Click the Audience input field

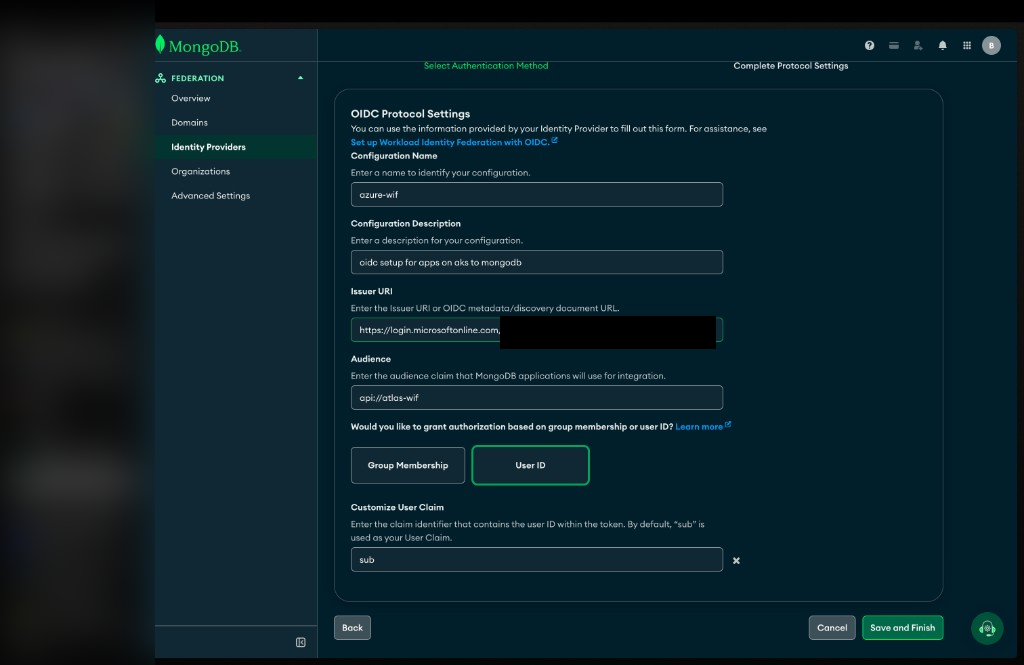[537, 397]
